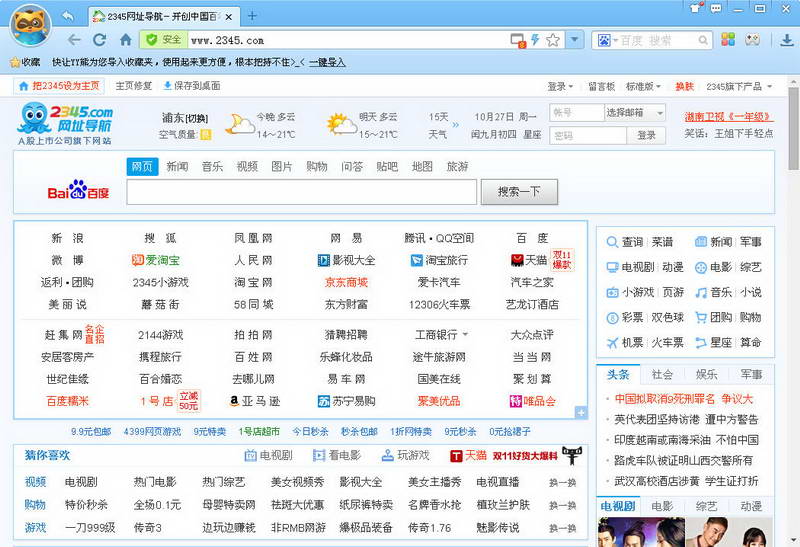Go to browser home page icon
The image size is (800, 547).
pyautogui.click(x=126, y=40)
